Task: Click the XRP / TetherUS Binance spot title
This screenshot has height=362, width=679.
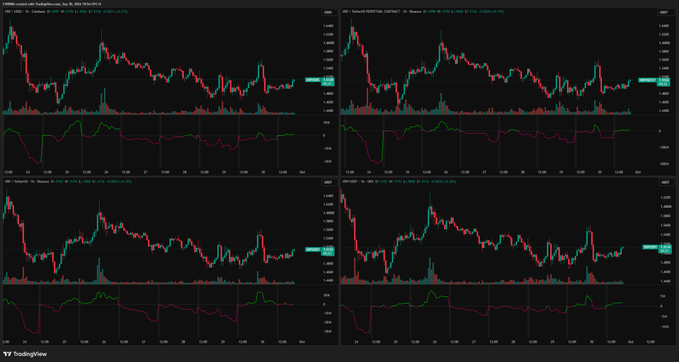Action: tap(26, 181)
